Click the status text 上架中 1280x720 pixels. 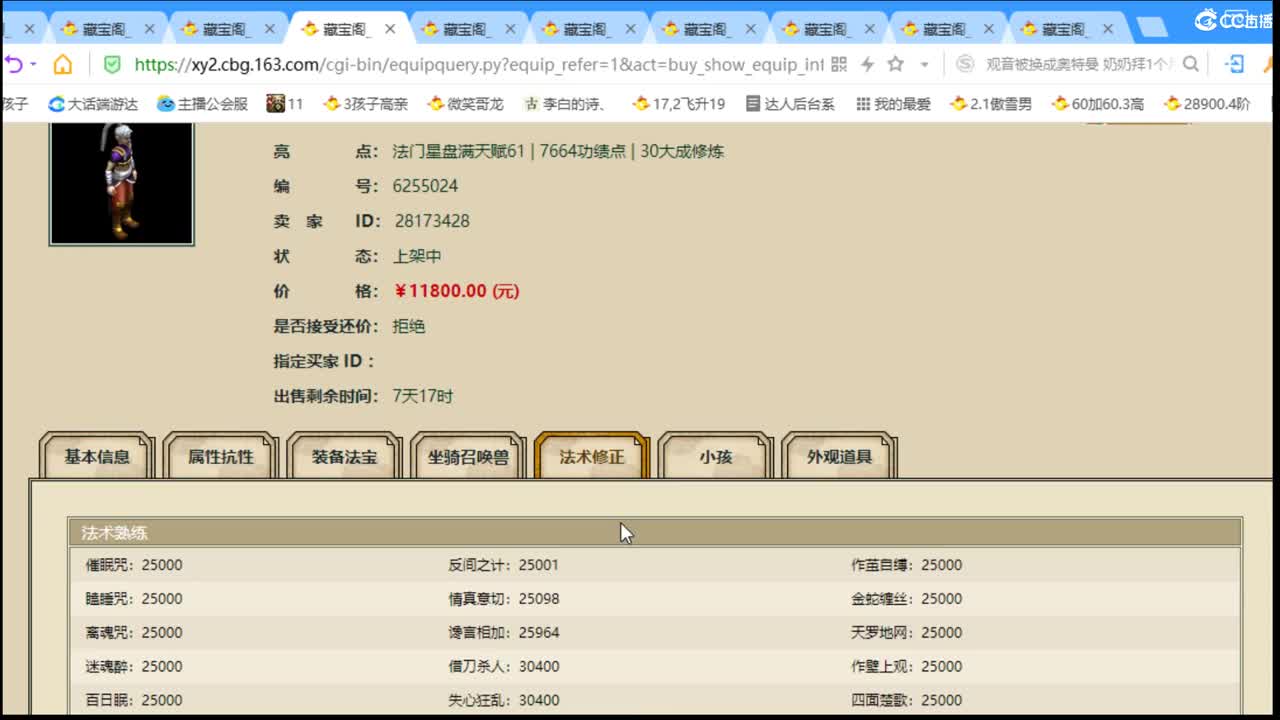417,256
